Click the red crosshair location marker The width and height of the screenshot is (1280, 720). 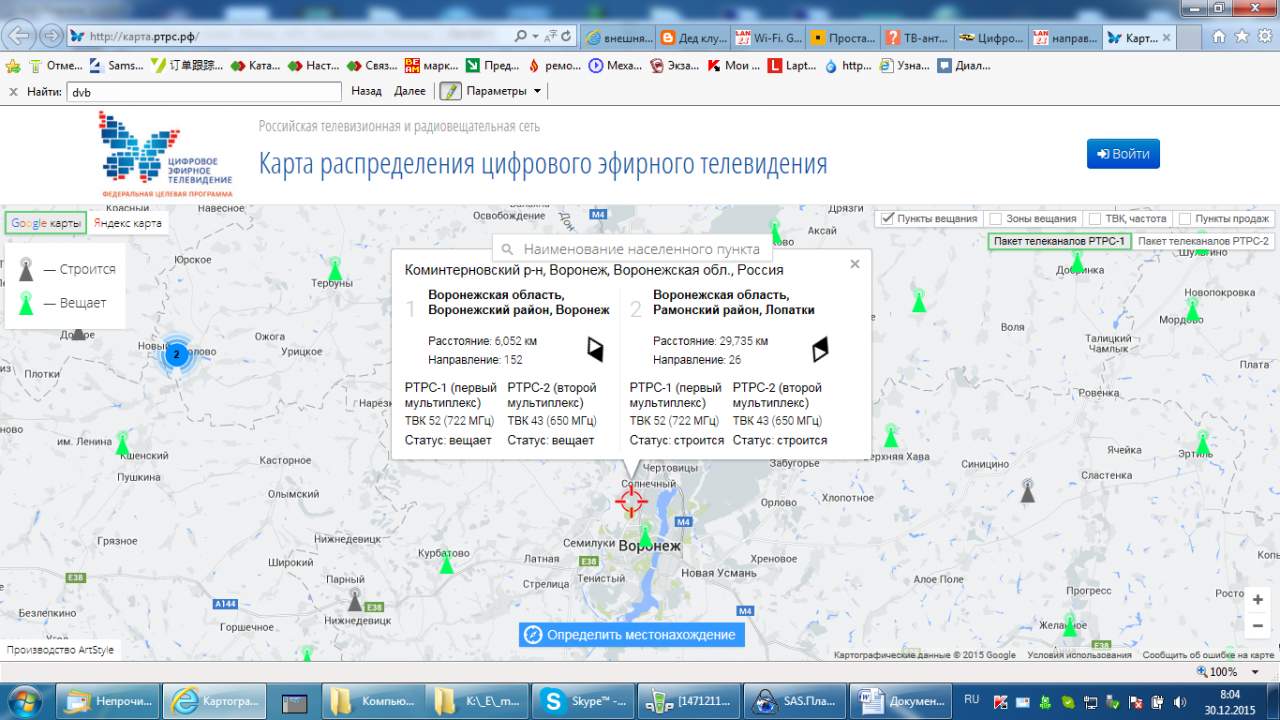click(x=631, y=501)
